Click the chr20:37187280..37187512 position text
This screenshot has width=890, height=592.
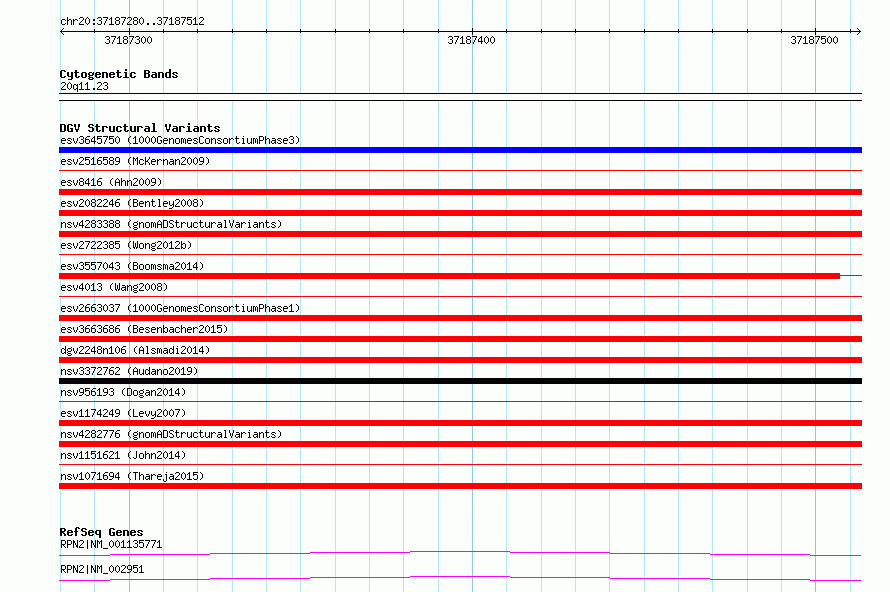pos(132,21)
